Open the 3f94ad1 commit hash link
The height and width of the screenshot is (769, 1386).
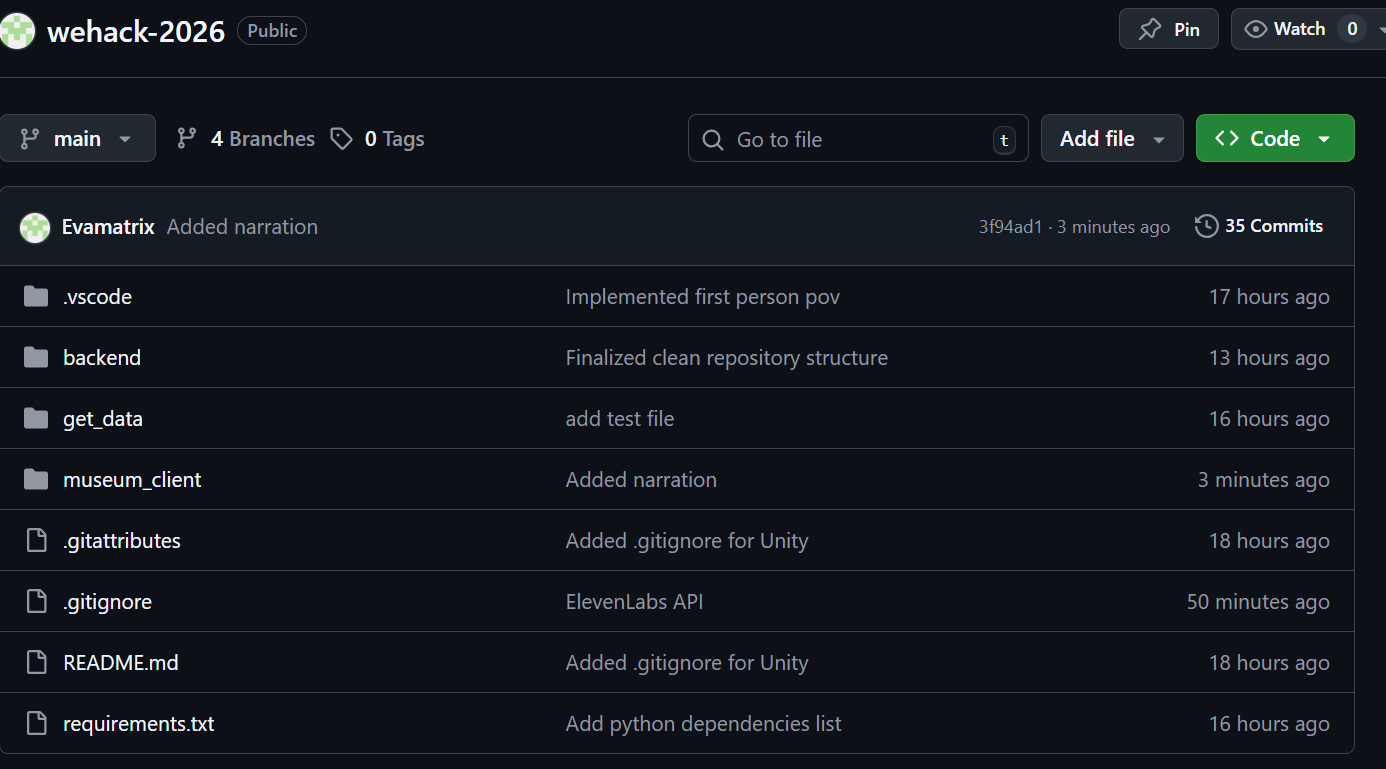(1010, 227)
